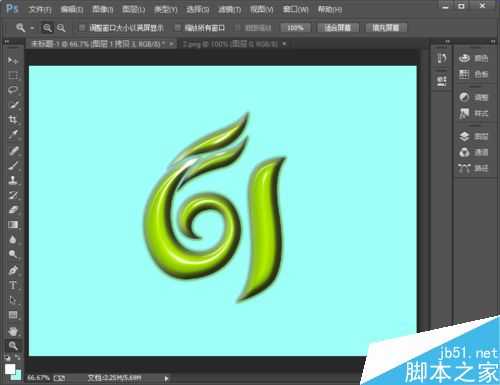Select the Hand tool
The width and height of the screenshot is (500, 385).
pyautogui.click(x=13, y=331)
